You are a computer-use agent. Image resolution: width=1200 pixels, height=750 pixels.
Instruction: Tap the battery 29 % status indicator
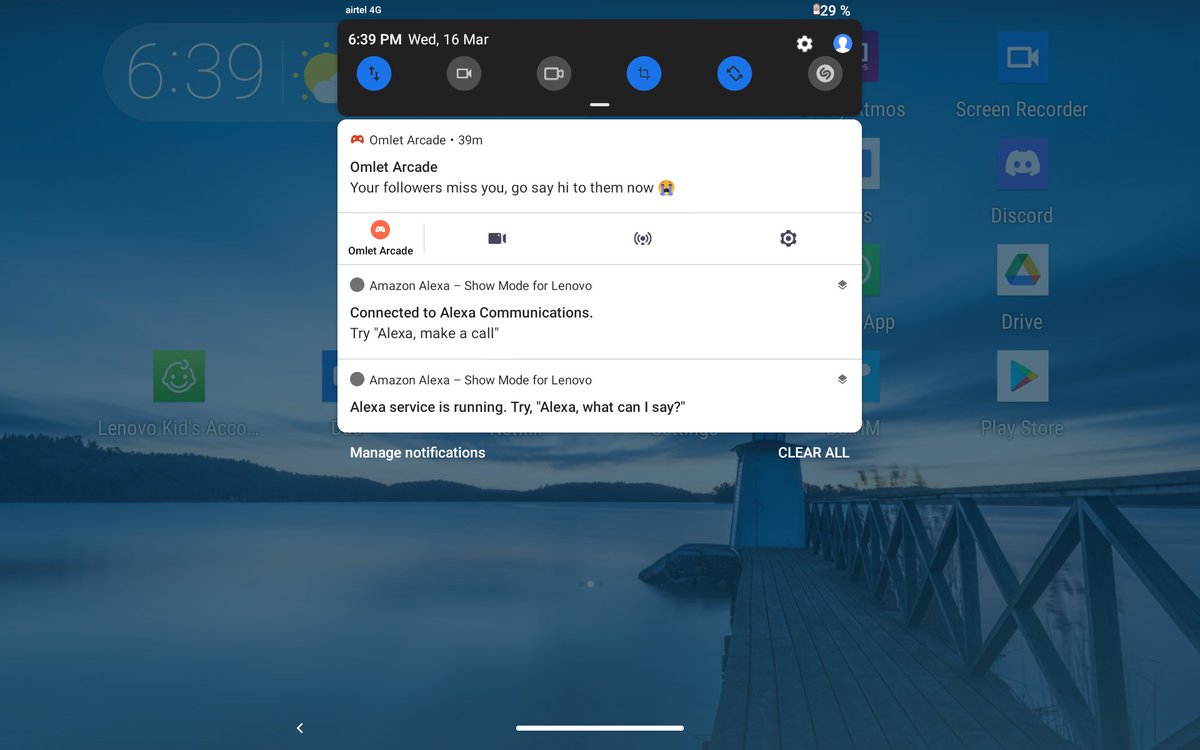[832, 10]
